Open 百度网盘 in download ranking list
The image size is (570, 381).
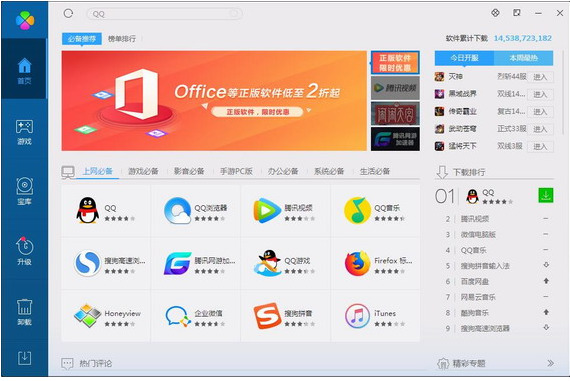click(475, 281)
